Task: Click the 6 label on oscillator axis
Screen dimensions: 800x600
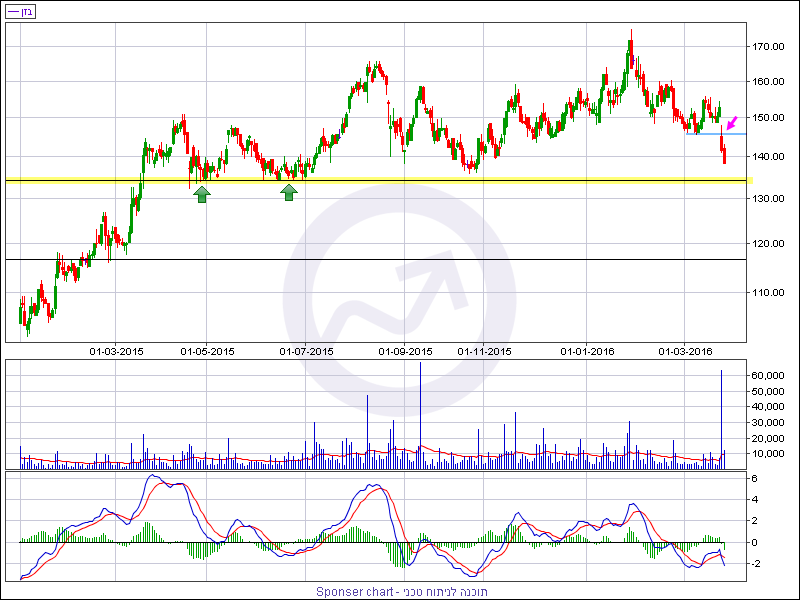Action: point(756,479)
